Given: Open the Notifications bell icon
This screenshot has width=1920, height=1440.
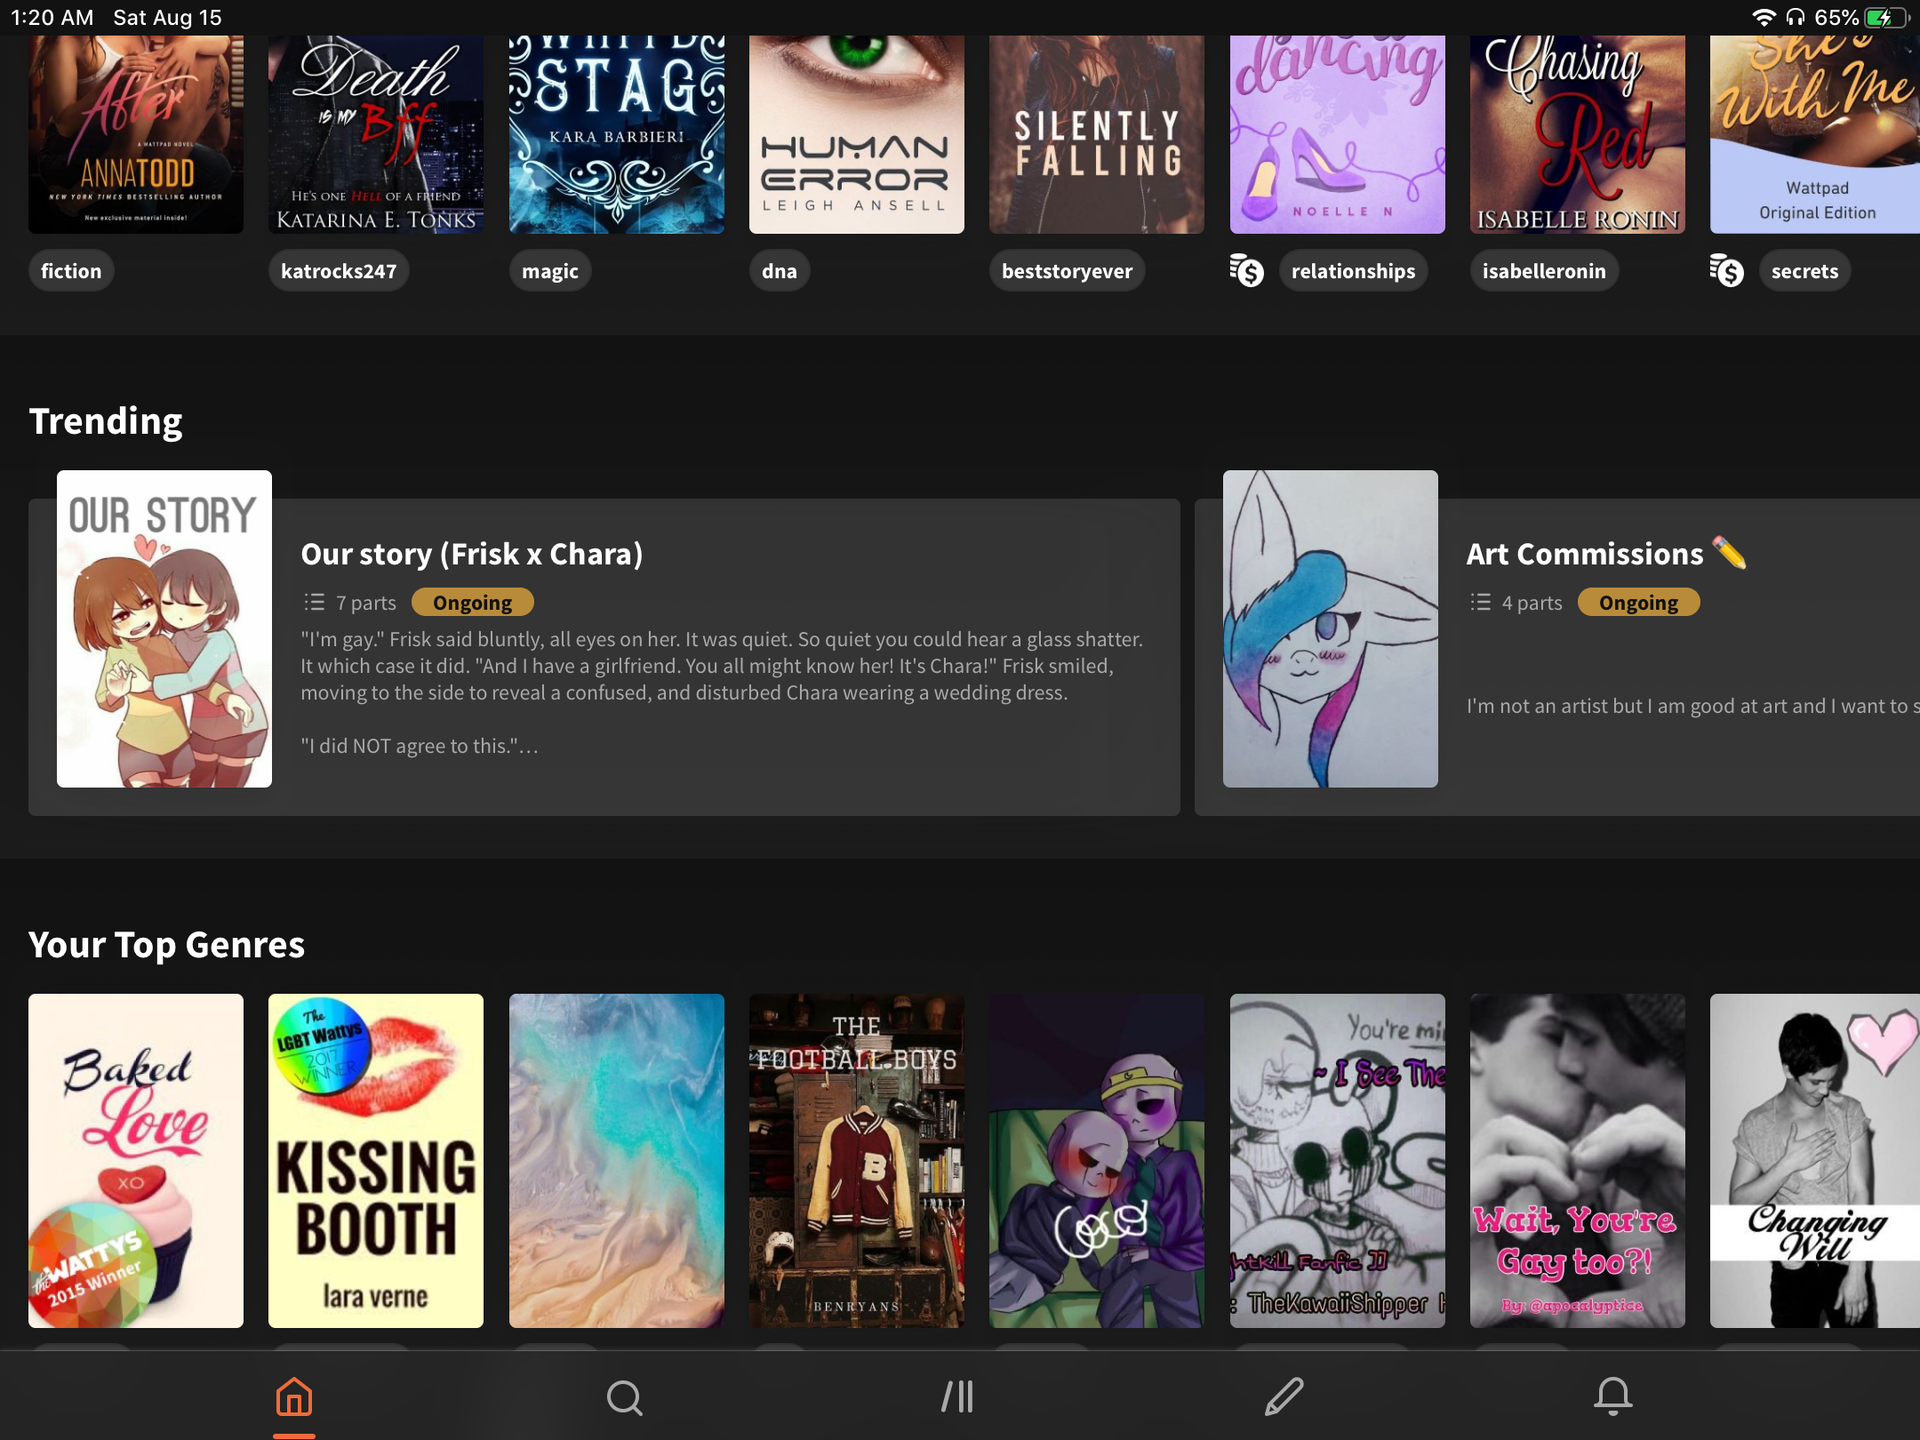Looking at the screenshot, I should click(1613, 1396).
